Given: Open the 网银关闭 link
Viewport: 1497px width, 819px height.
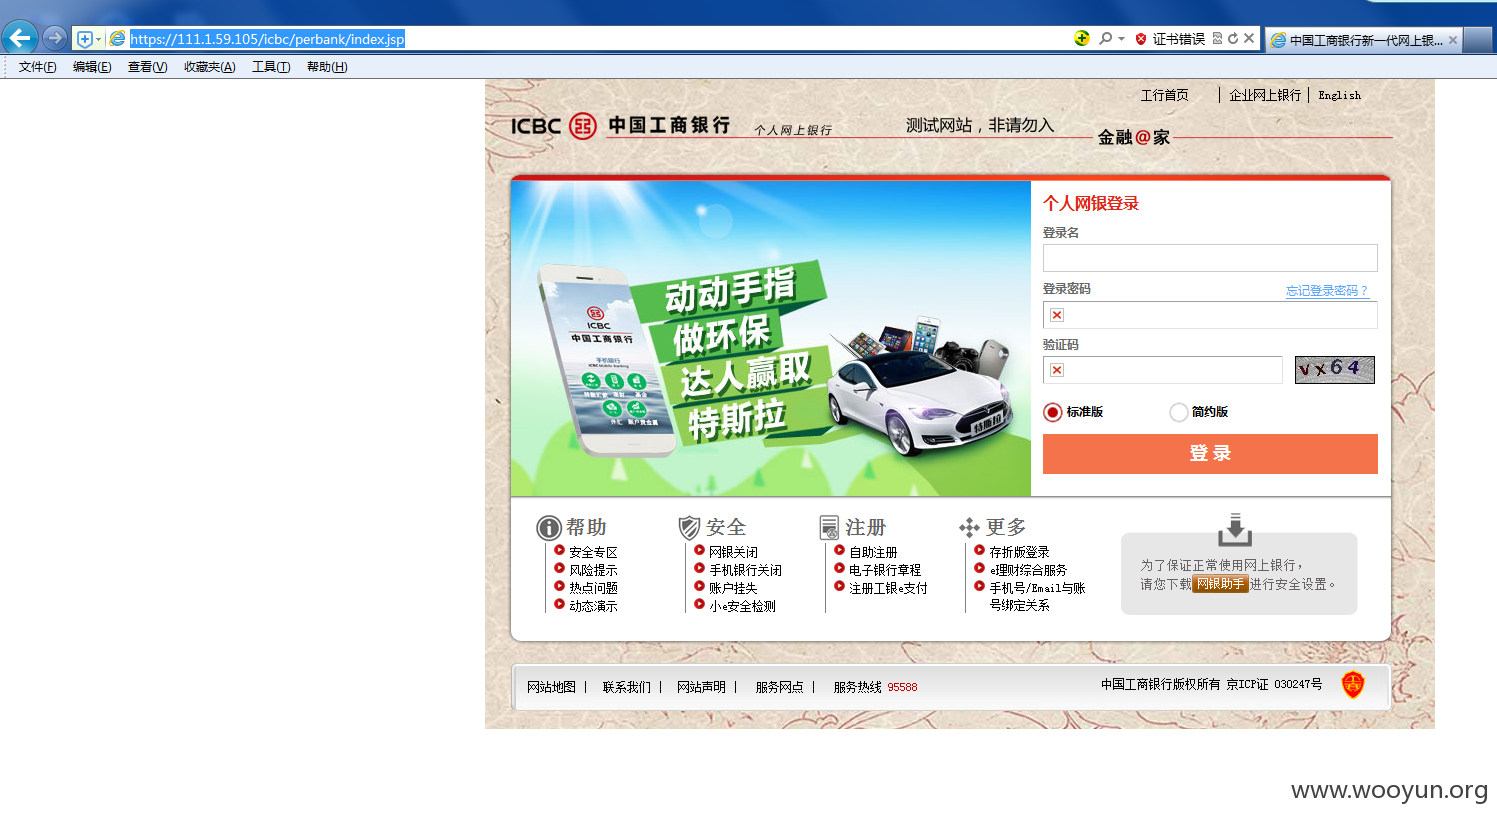Looking at the screenshot, I should (x=733, y=552).
